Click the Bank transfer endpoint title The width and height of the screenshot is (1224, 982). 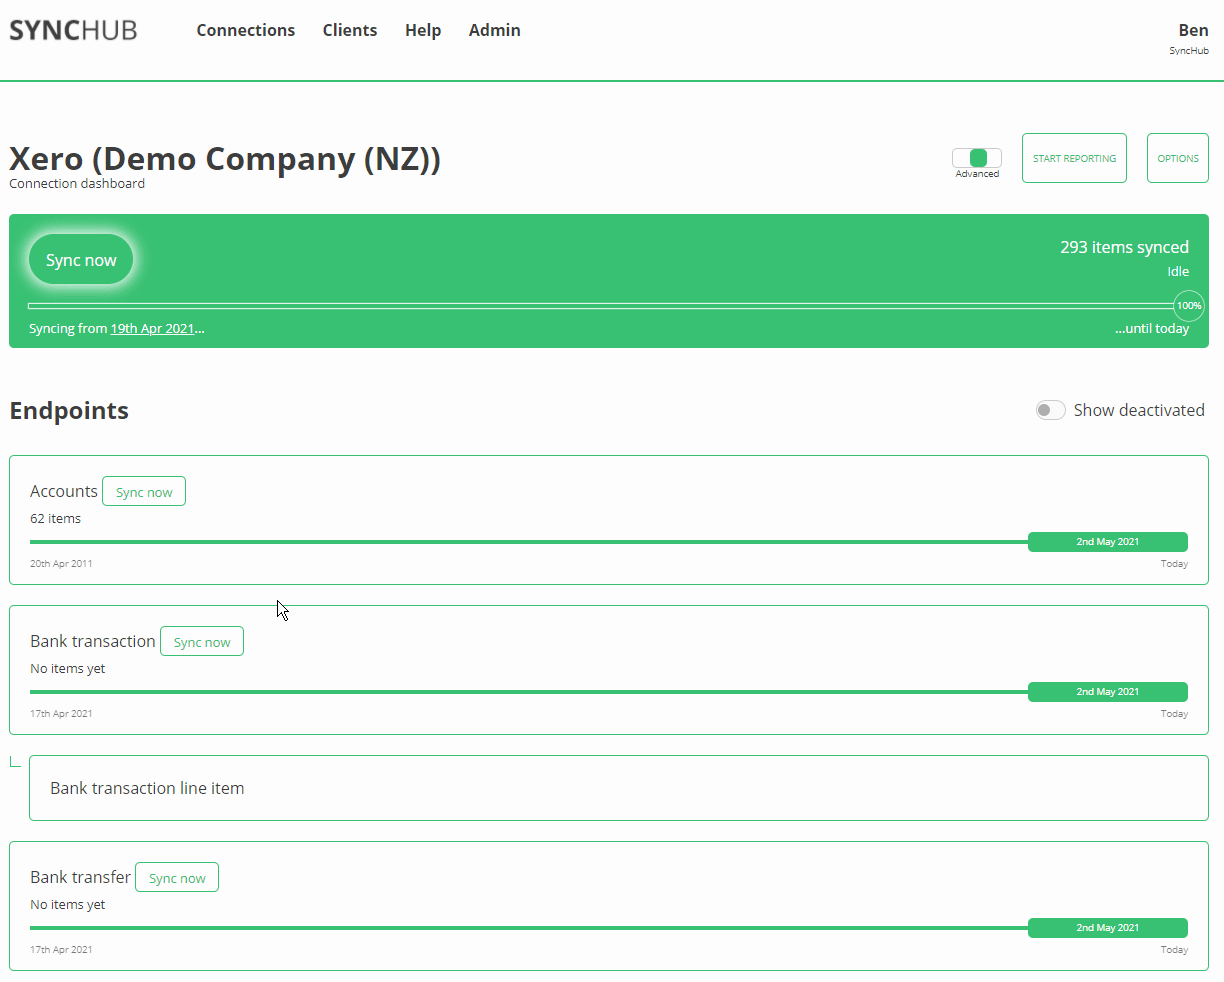pos(80,877)
